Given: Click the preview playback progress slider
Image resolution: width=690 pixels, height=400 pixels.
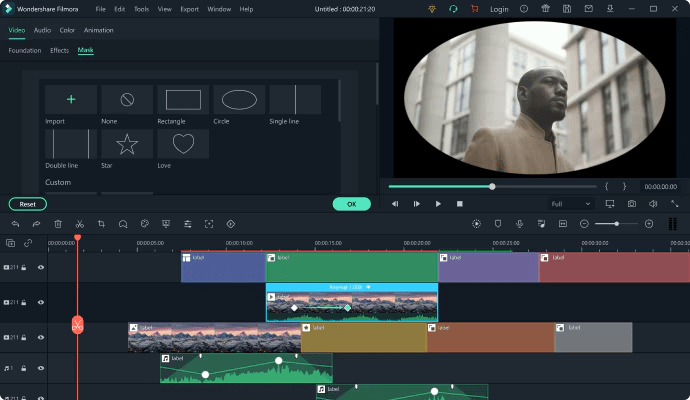Looking at the screenshot, I should 492,186.
